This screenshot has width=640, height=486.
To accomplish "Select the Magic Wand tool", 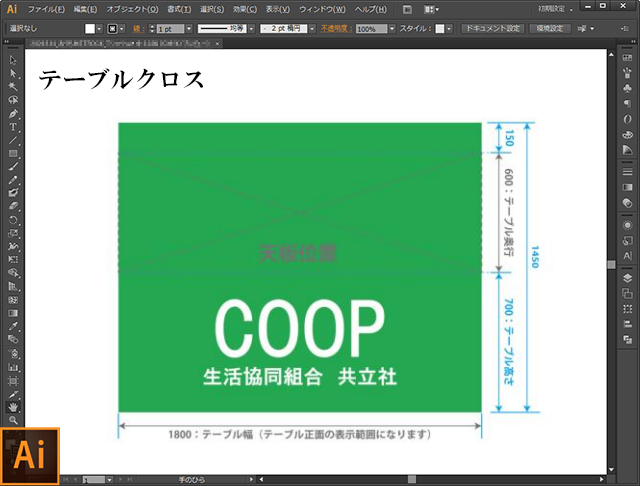I will coord(13,87).
